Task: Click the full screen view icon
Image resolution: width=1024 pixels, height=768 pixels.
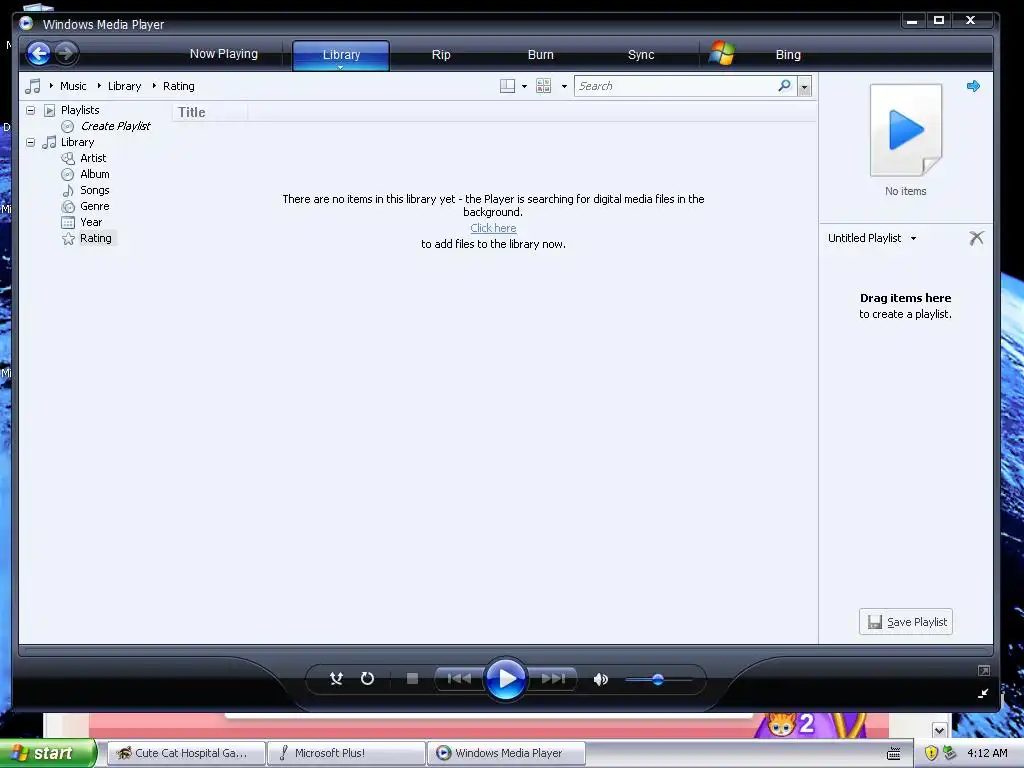Action: 984,671
